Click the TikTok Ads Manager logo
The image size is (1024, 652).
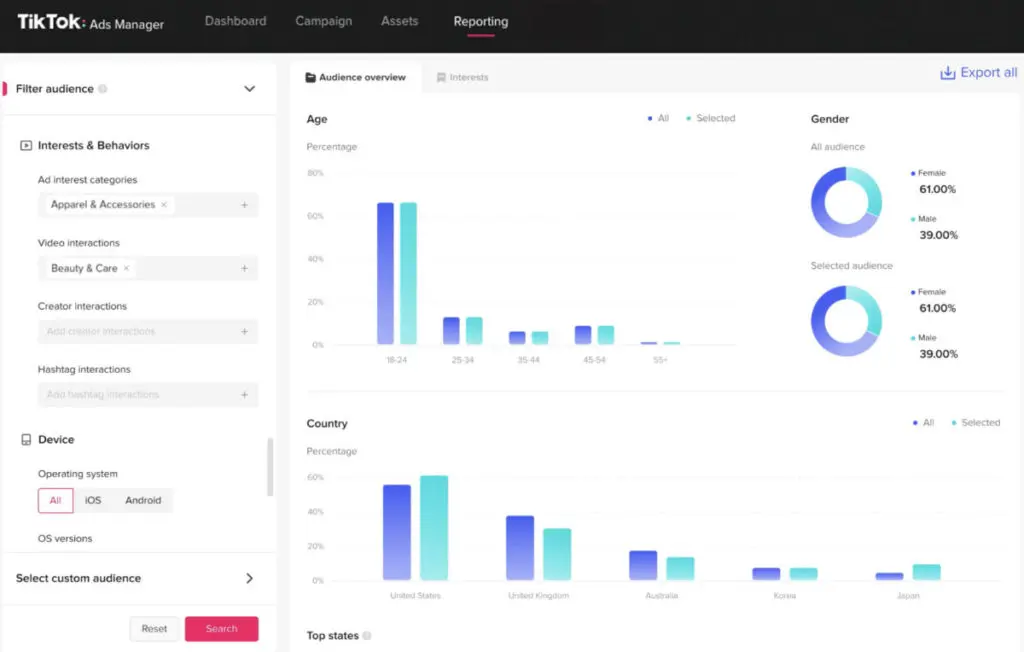click(88, 20)
